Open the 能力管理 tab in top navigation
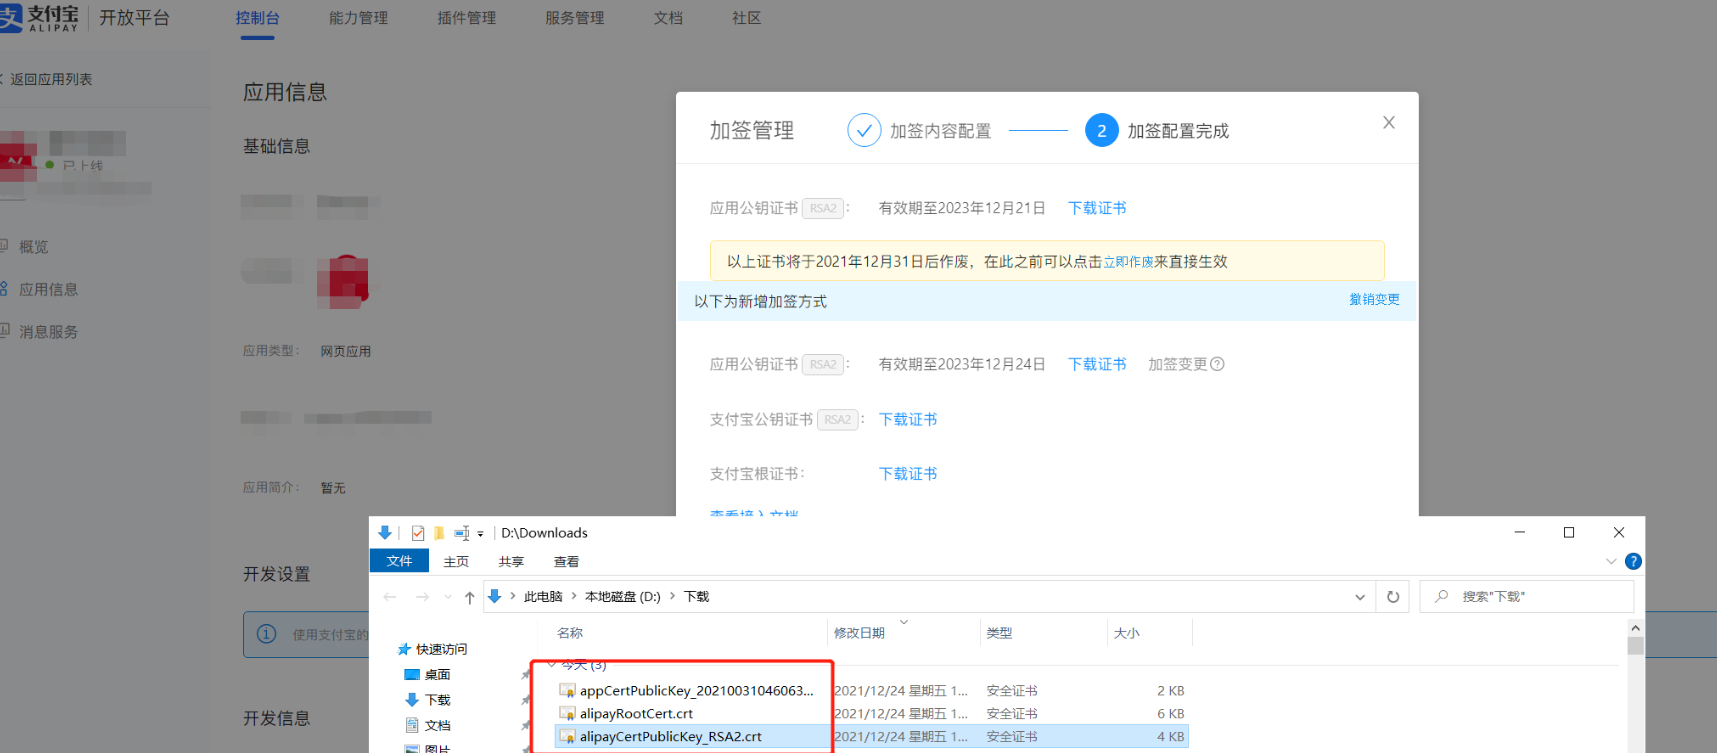The image size is (1717, 753). coord(358,18)
